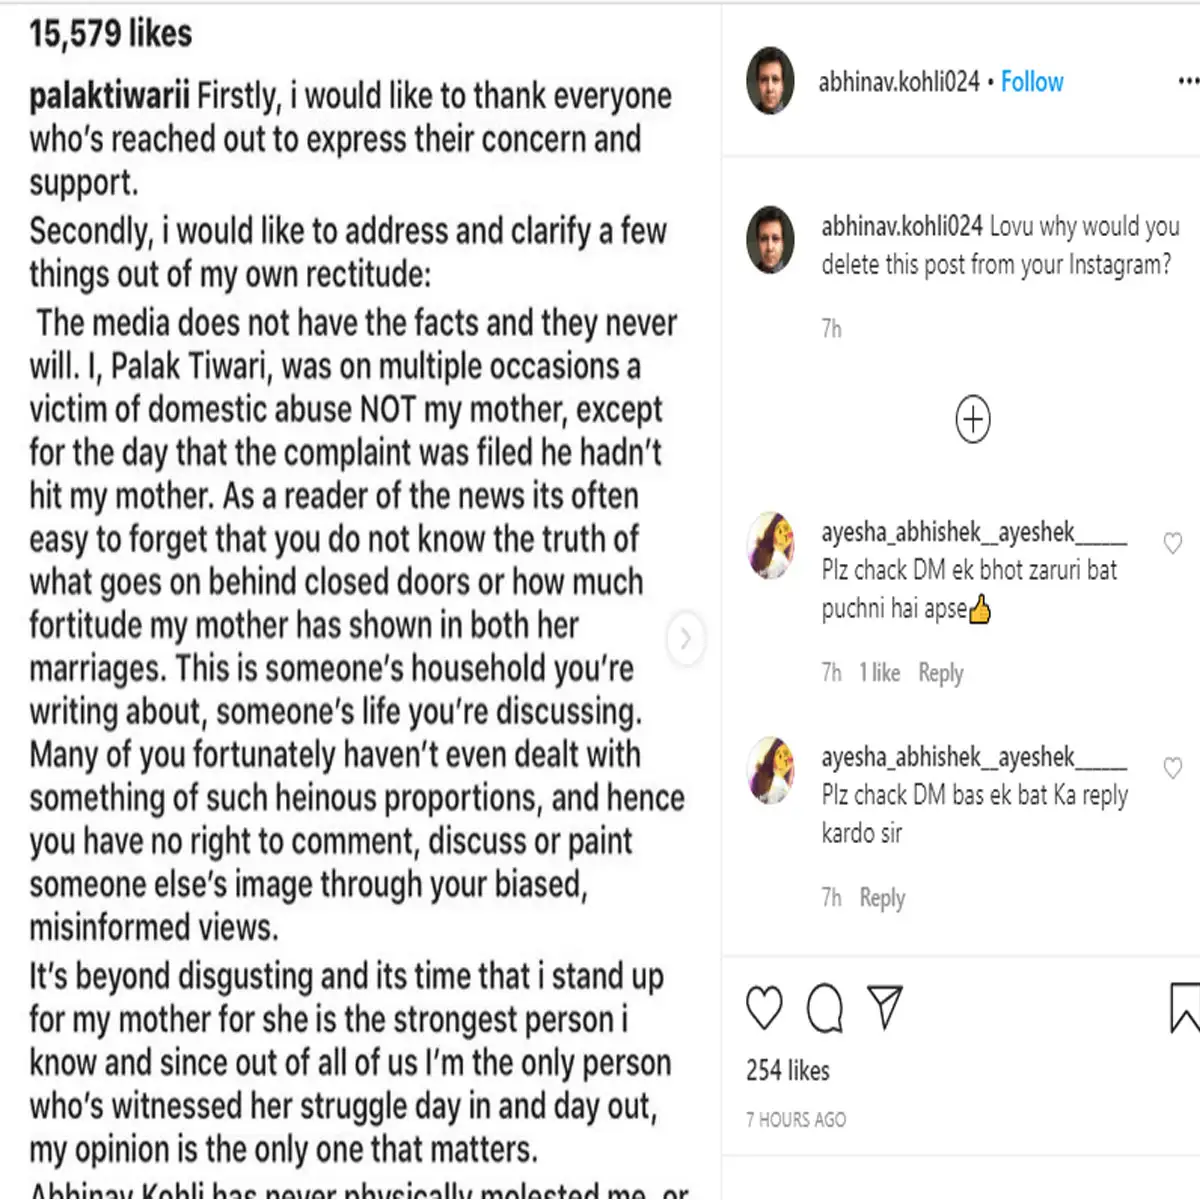Image resolution: width=1200 pixels, height=1200 pixels.
Task: Load more comments with plus circle
Action: point(973,419)
